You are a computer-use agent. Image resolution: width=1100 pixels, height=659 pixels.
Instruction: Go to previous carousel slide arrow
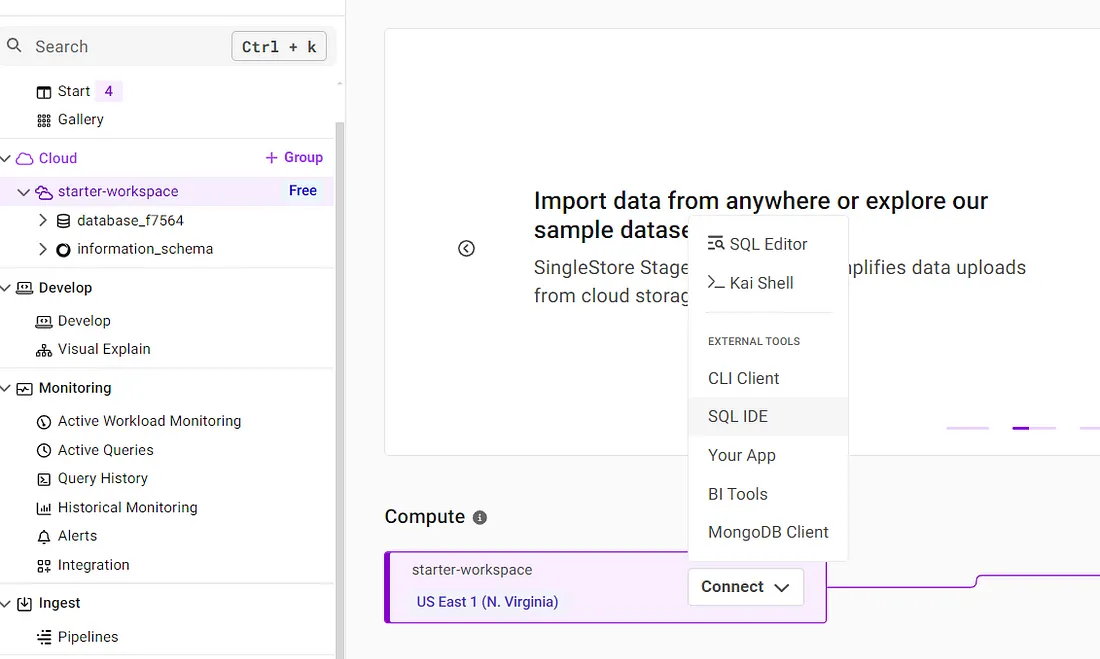coord(467,248)
